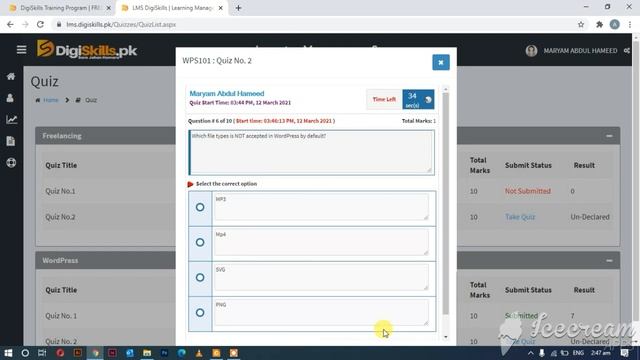Click the user avatar picture
Image resolution: width=640 pixels, height=360 pixels.
point(531,51)
